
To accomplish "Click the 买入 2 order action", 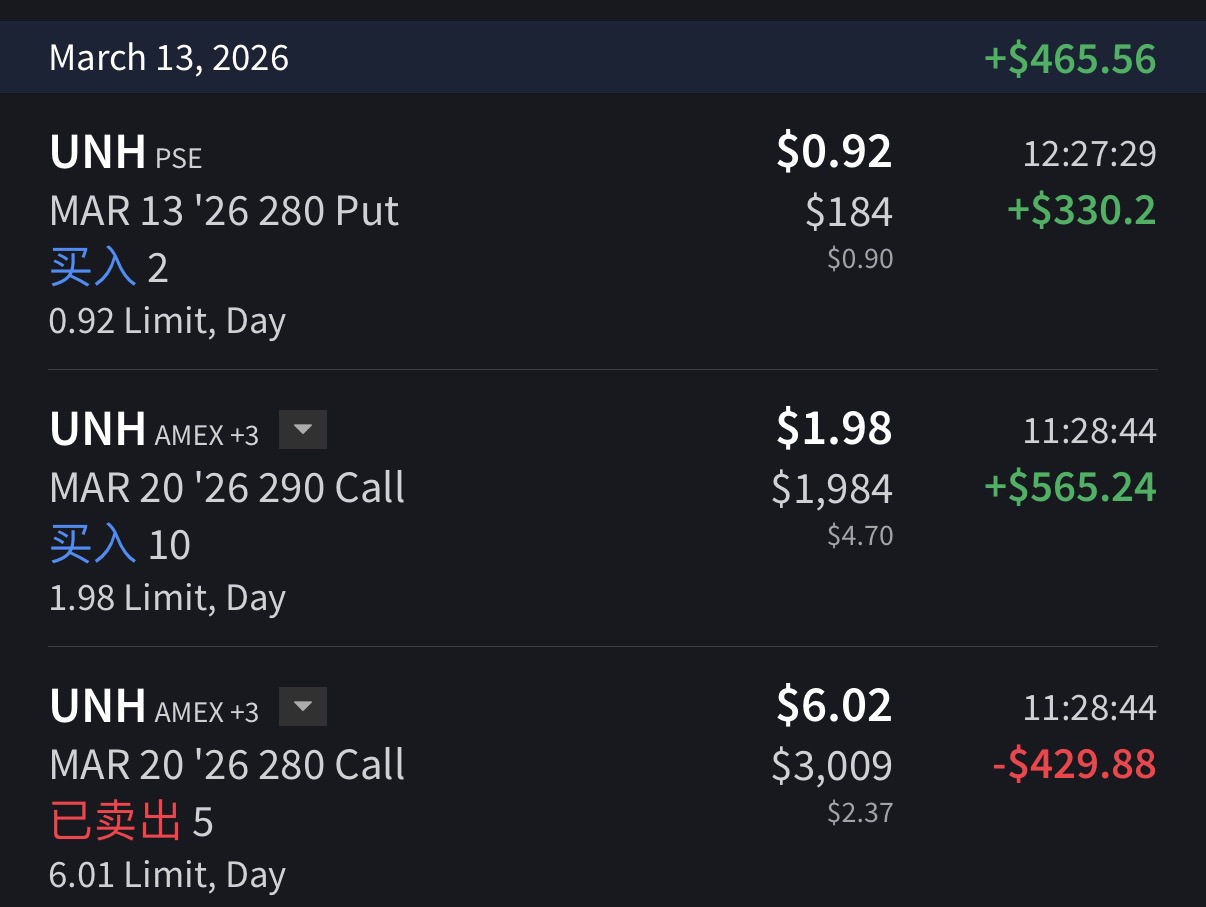I will click(108, 268).
